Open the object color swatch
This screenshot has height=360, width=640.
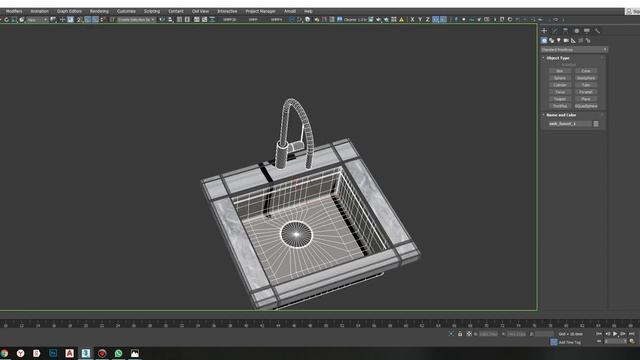596,124
